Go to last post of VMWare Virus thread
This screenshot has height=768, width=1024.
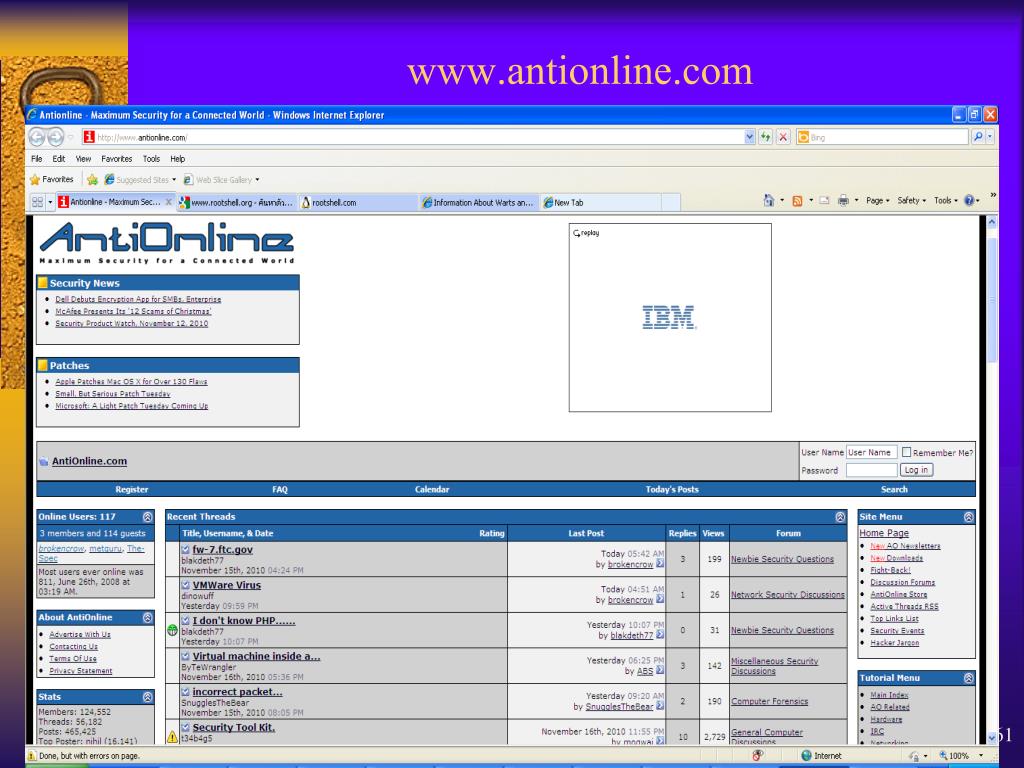point(660,600)
